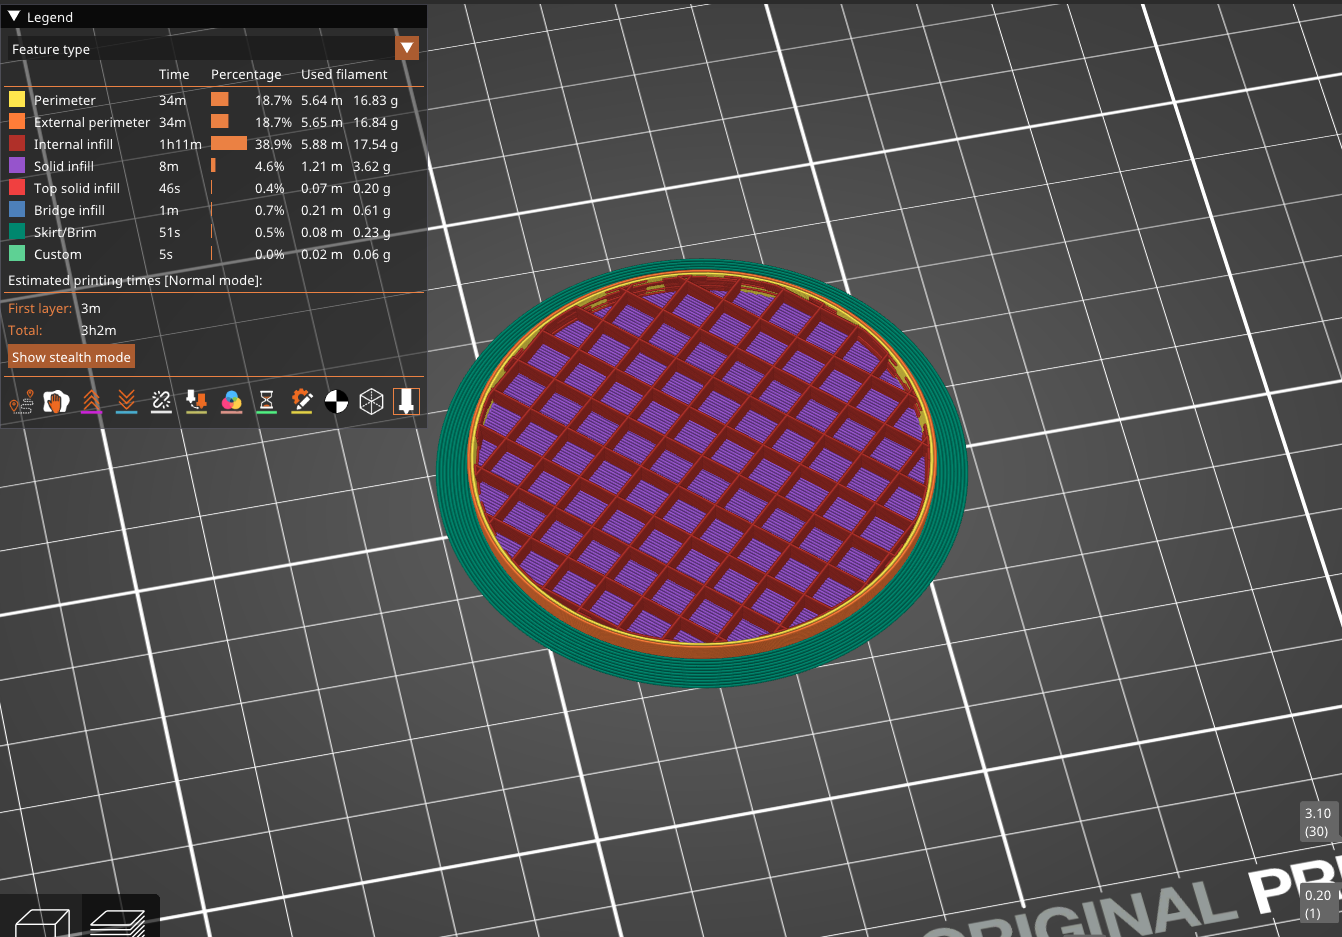Toggle Skirt/Brim visibility in legend
Image resolution: width=1342 pixels, height=937 pixels.
pos(65,232)
